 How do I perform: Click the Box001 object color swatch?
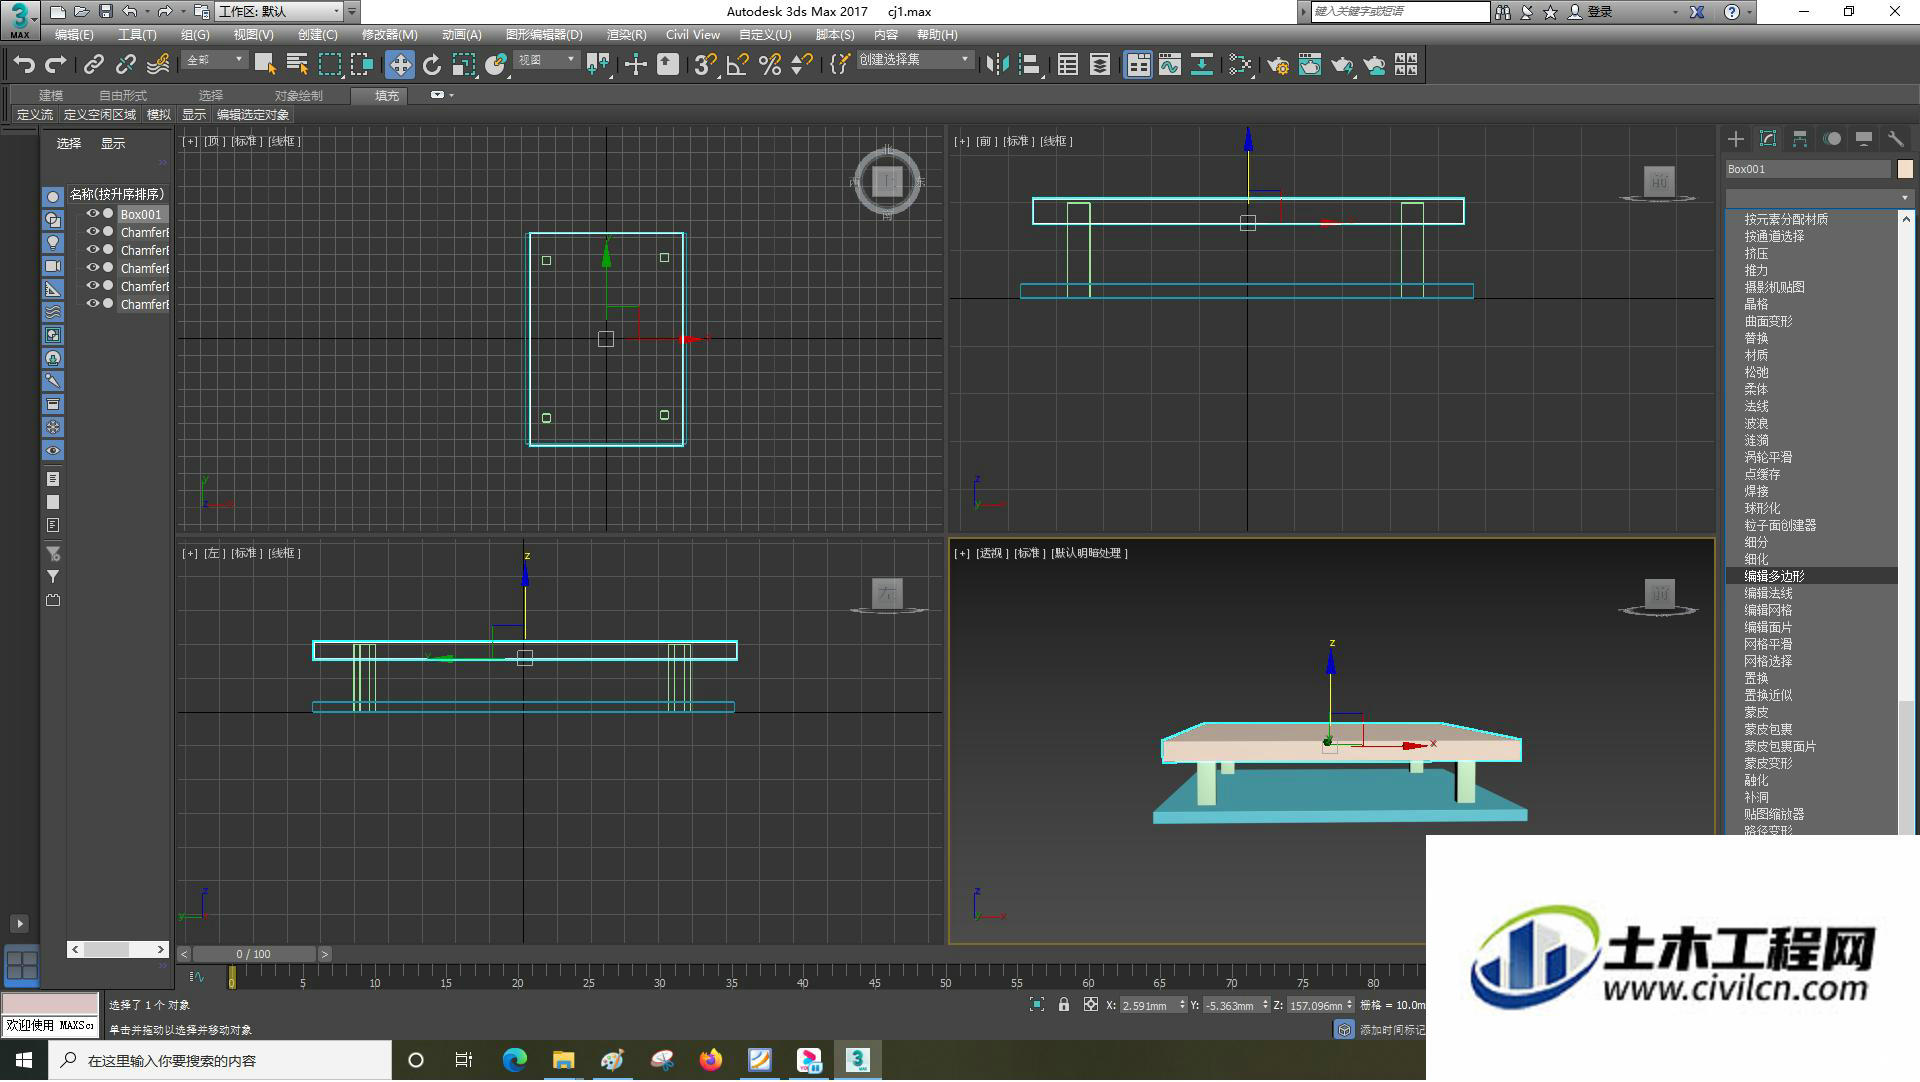coord(1905,169)
